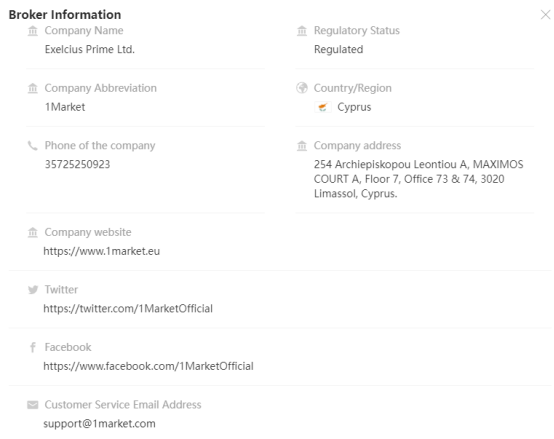This screenshot has height=439, width=554.
Task: Close the Broker Information dialog
Action: 545,15
